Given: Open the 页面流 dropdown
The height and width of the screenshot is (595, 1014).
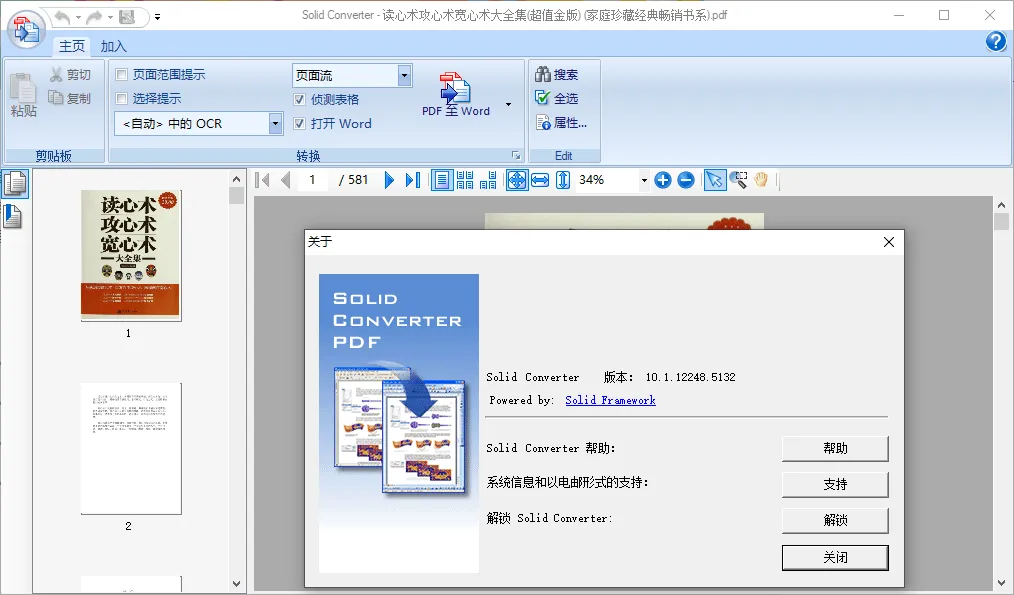Looking at the screenshot, I should click(x=403, y=74).
